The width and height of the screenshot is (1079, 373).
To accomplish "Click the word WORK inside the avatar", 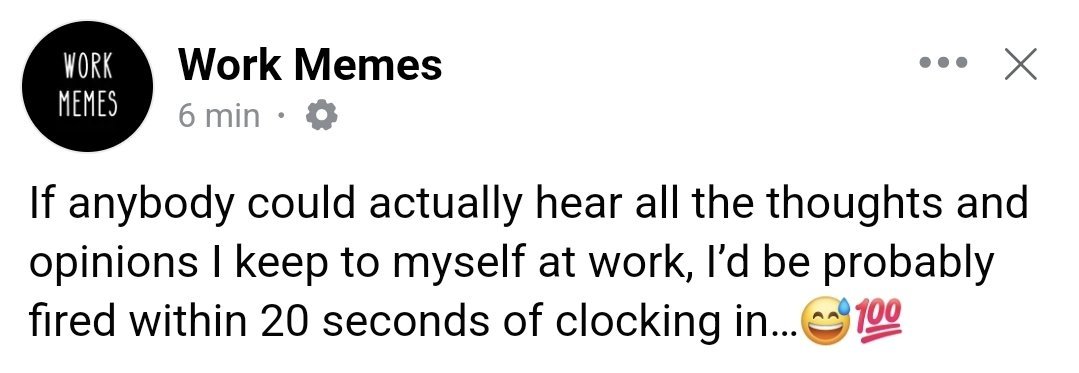I will click(88, 69).
